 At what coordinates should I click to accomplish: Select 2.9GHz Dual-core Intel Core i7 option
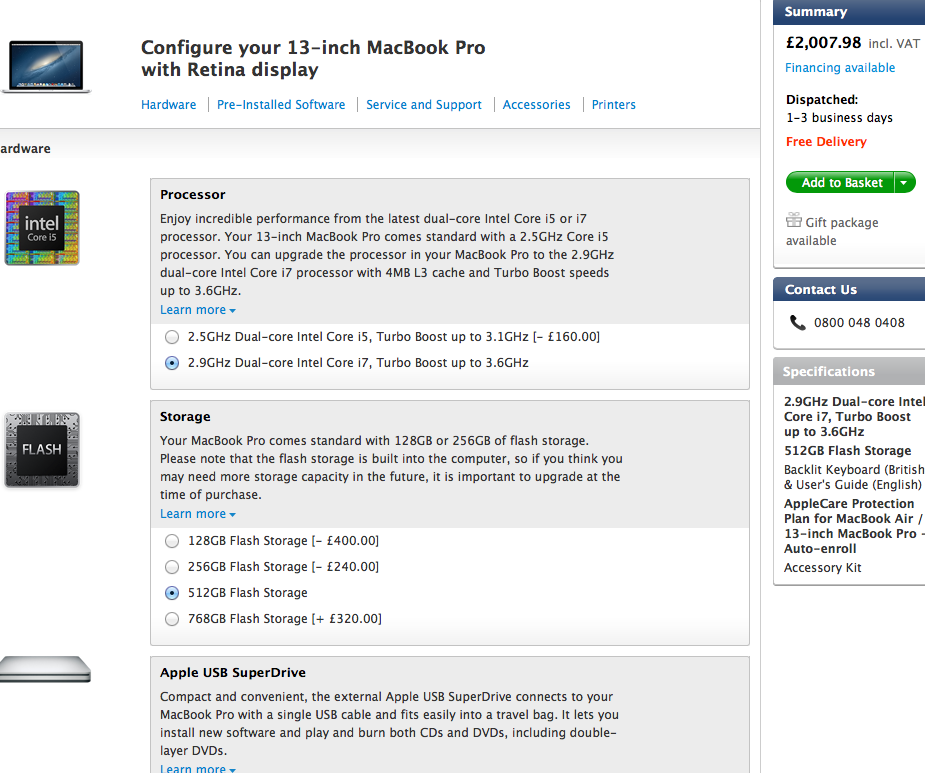click(x=172, y=363)
